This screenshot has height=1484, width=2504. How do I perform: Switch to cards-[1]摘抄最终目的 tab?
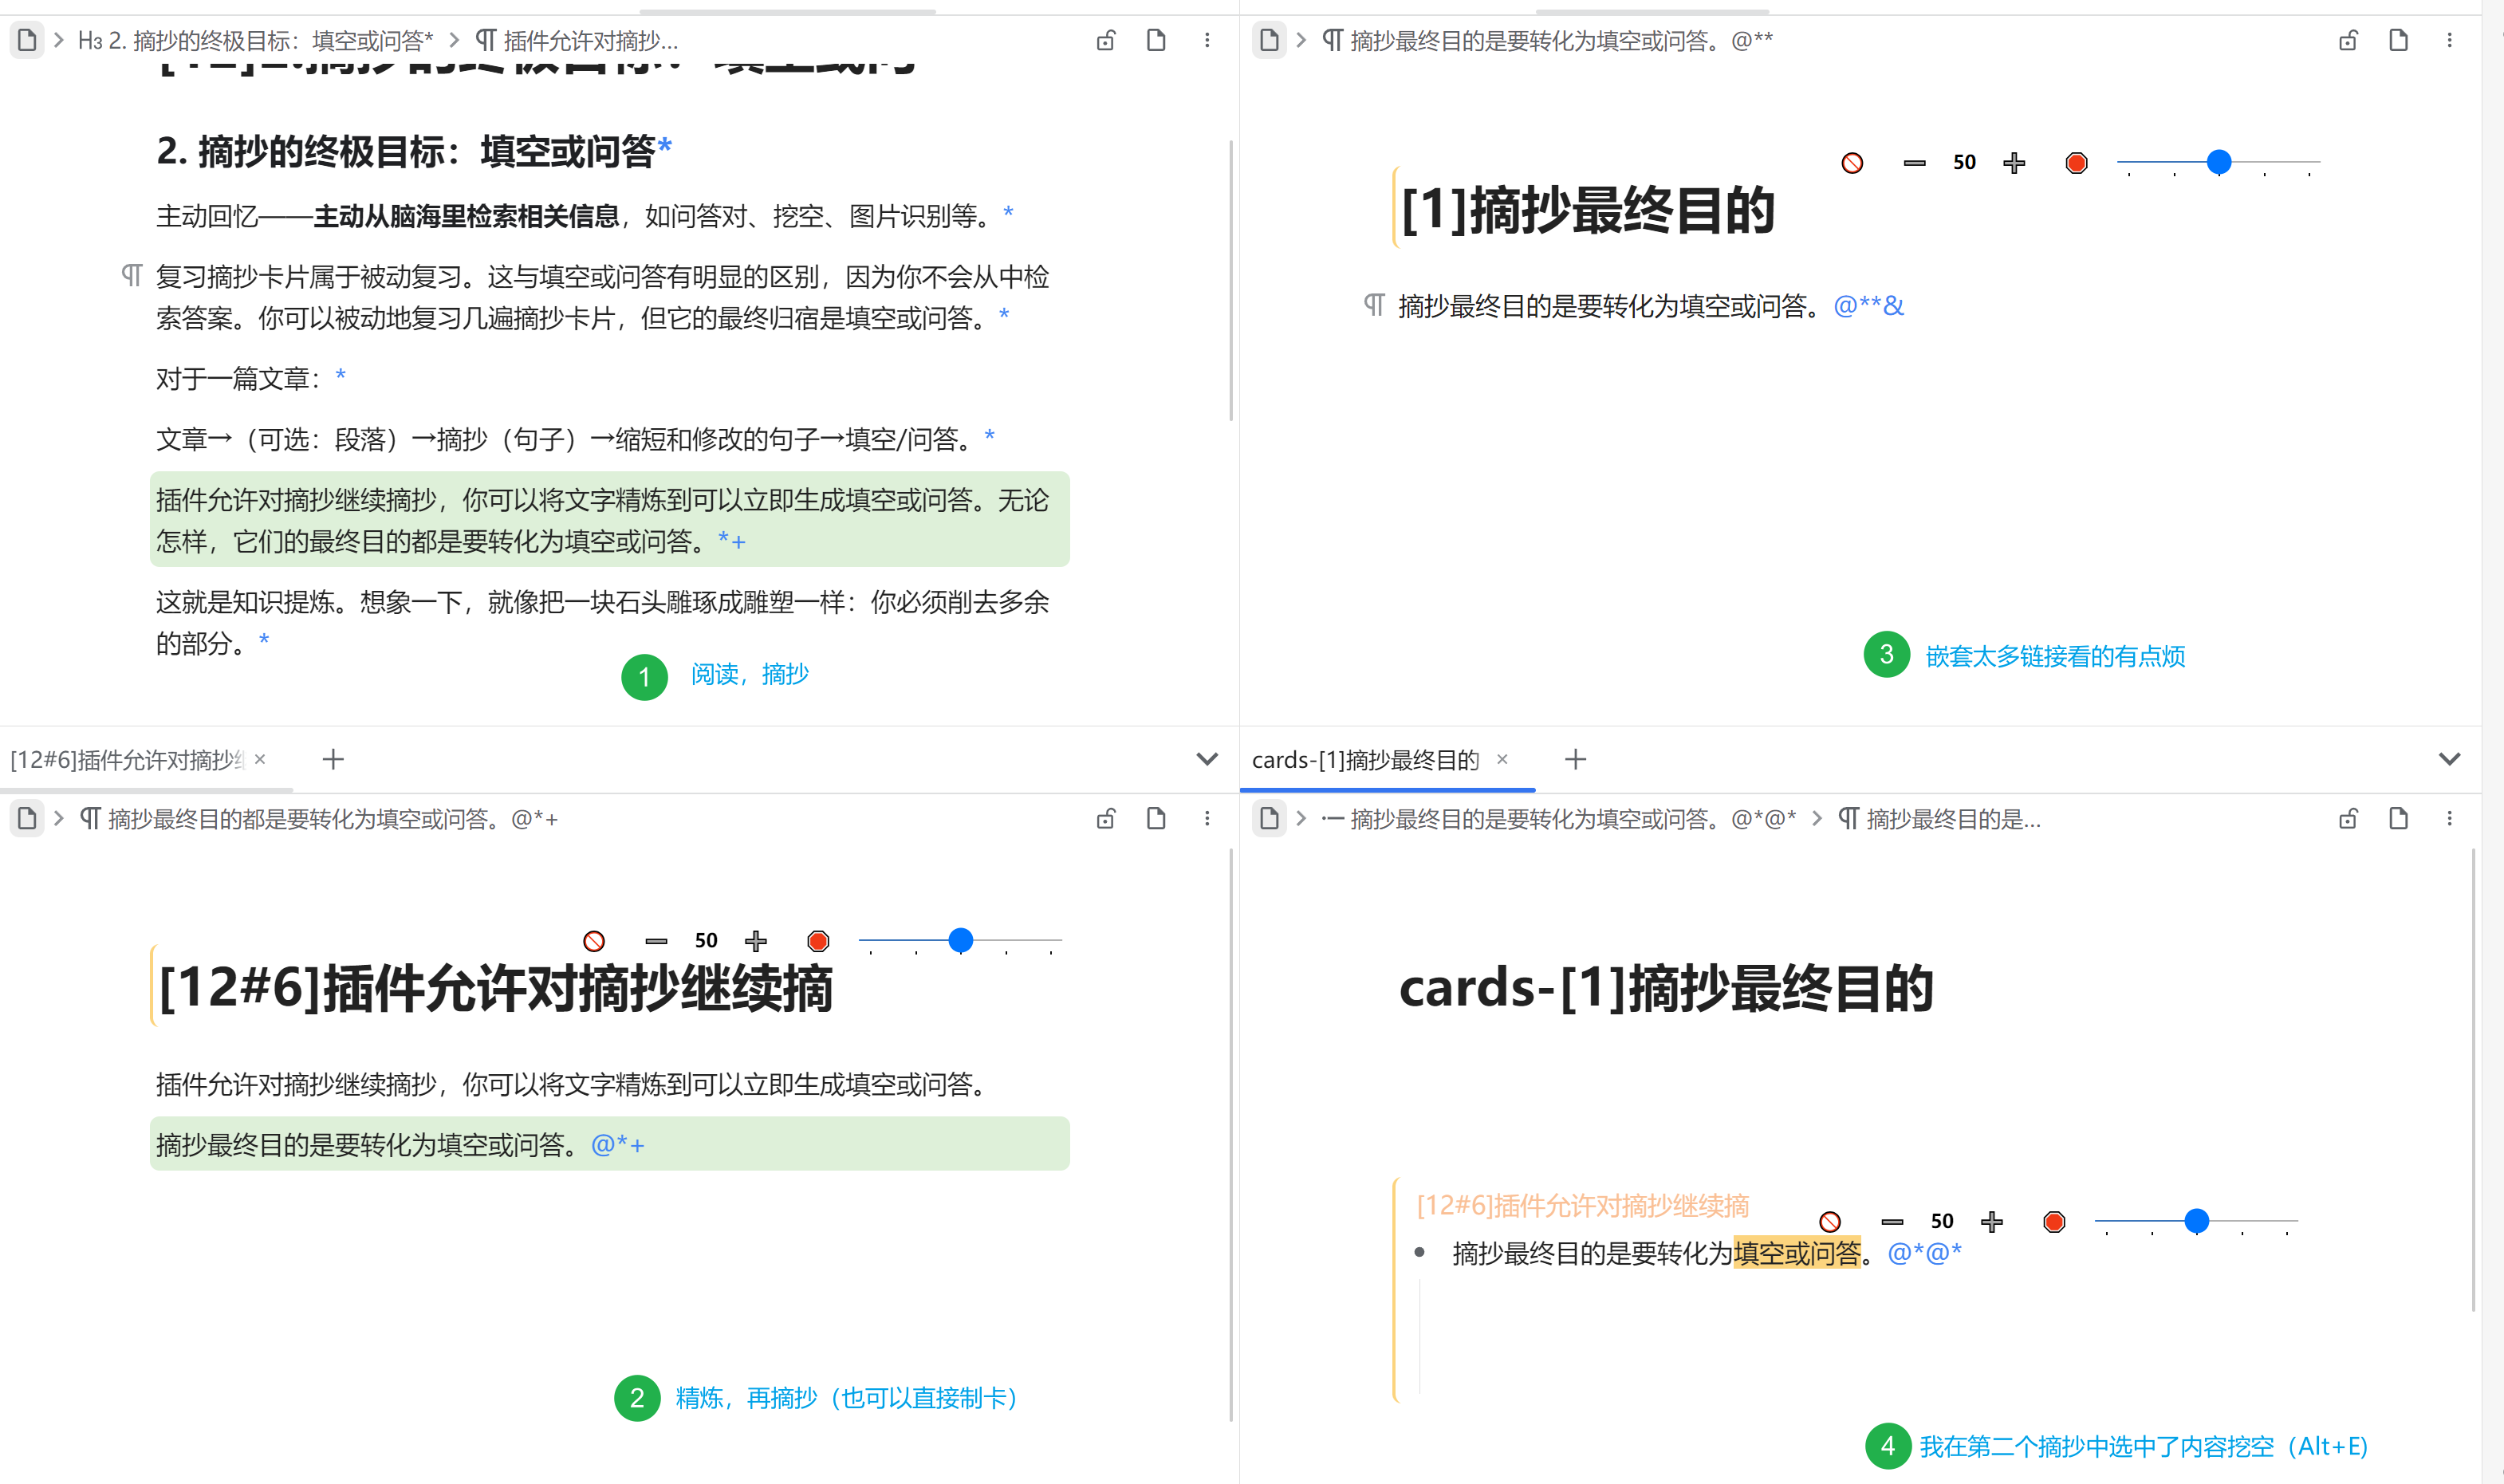(1365, 760)
